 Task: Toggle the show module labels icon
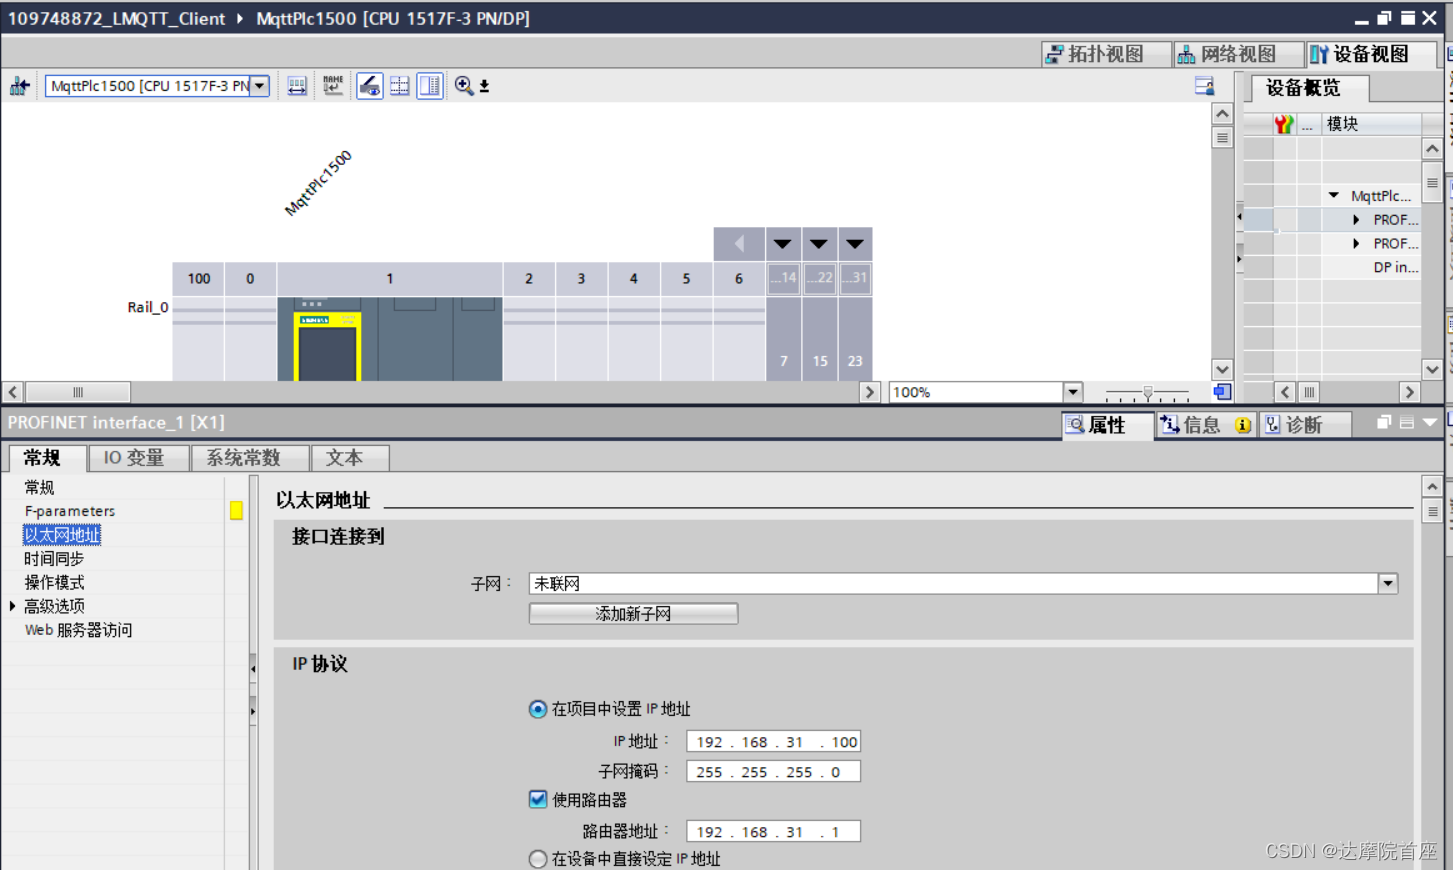tap(369, 86)
